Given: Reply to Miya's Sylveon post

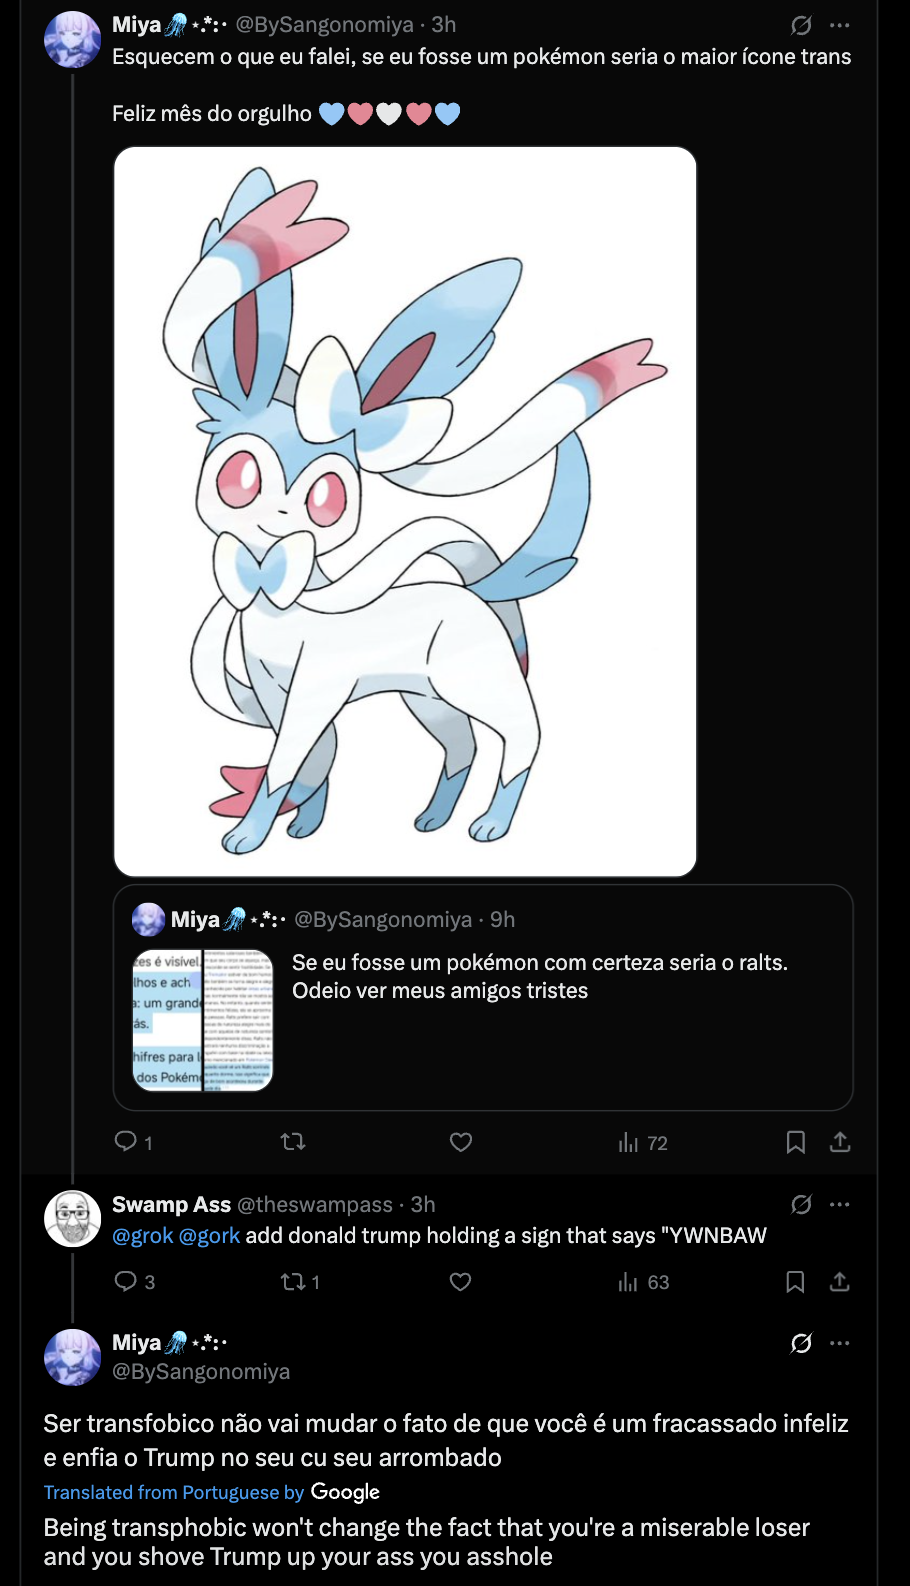Looking at the screenshot, I should click(126, 1142).
